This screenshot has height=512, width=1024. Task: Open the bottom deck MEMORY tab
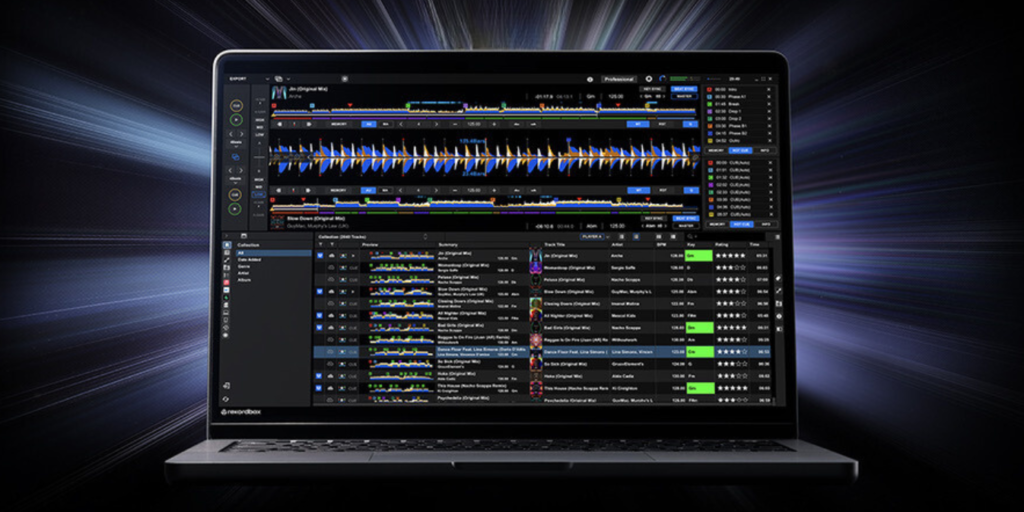718,224
